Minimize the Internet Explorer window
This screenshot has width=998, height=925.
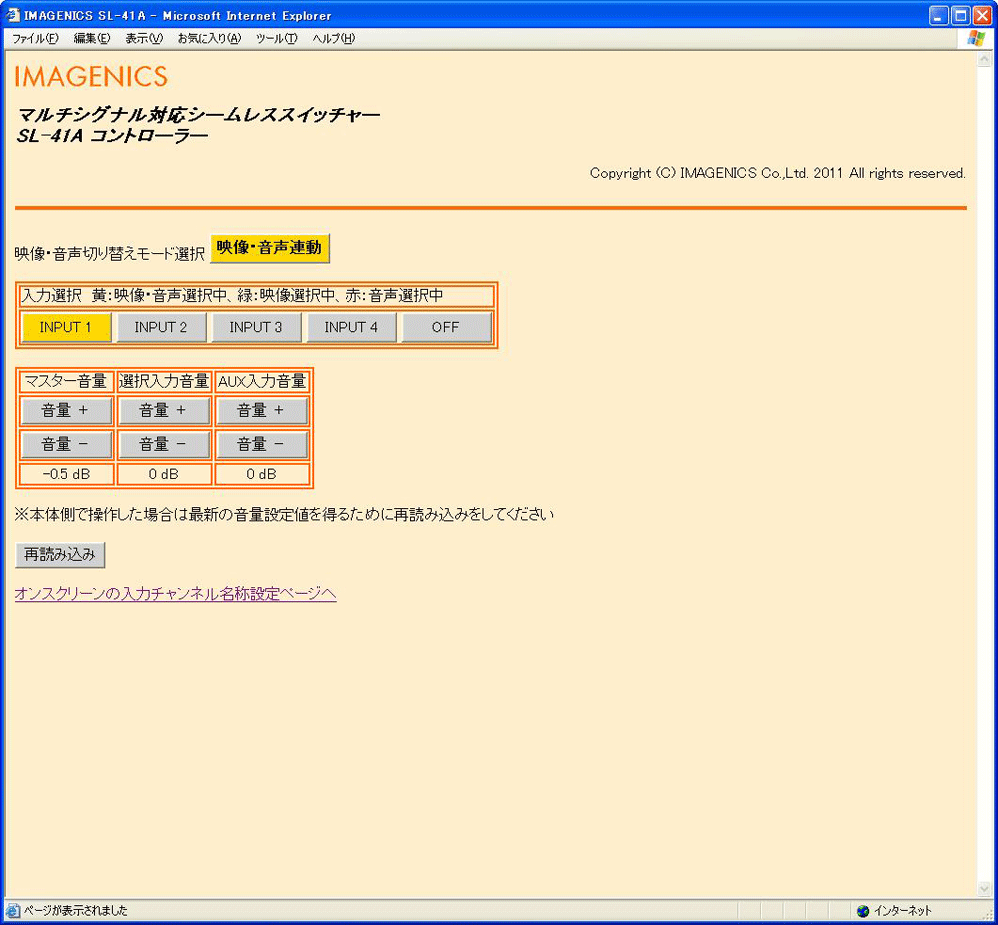[939, 16]
